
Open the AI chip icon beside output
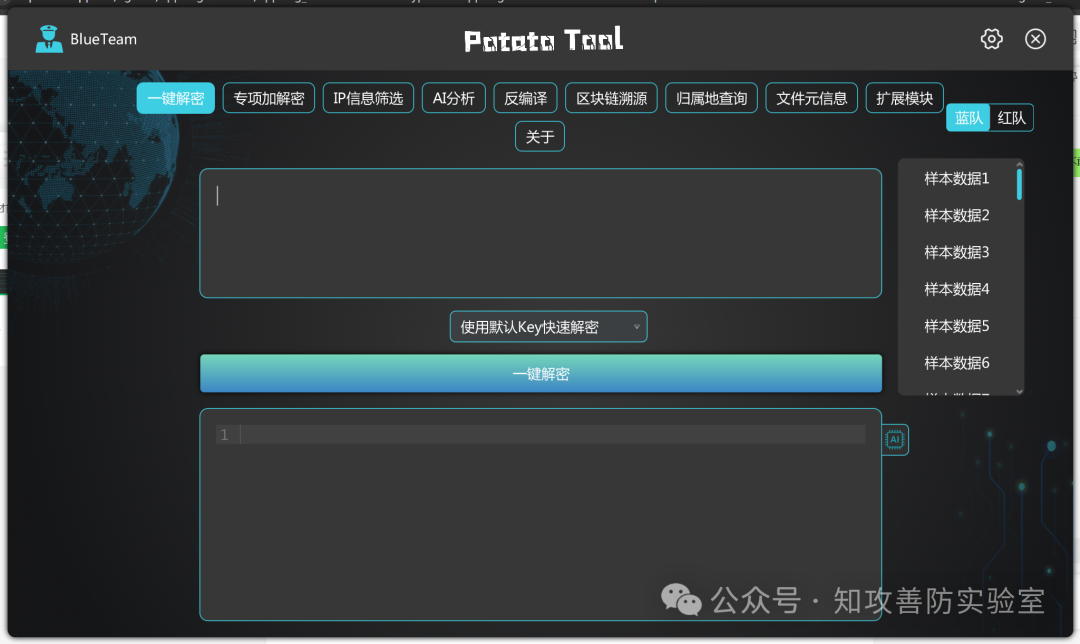pos(895,439)
